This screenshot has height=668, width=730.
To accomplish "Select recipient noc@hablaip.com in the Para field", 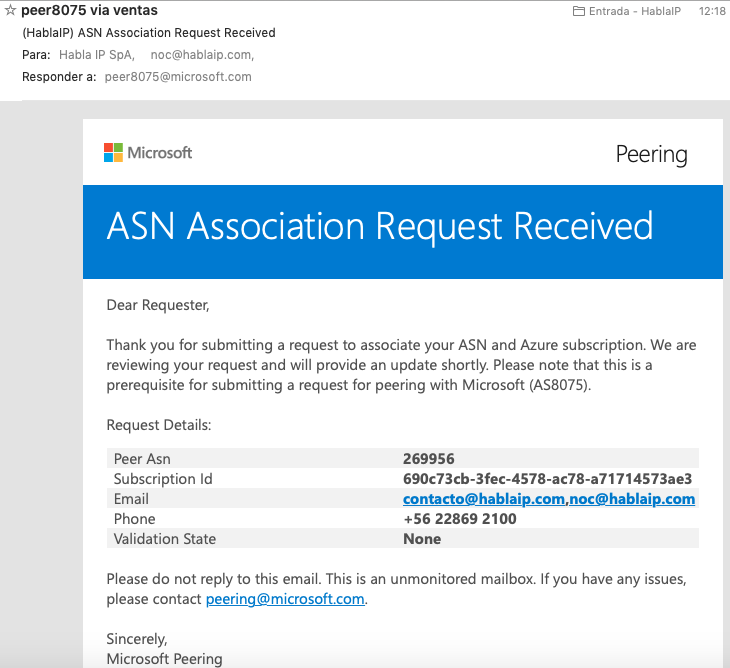I will (202, 55).
